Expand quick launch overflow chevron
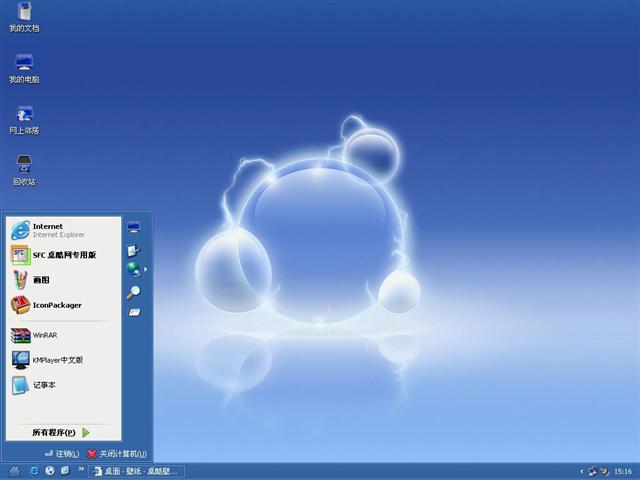Screen dimensions: 640x480 point(81,469)
